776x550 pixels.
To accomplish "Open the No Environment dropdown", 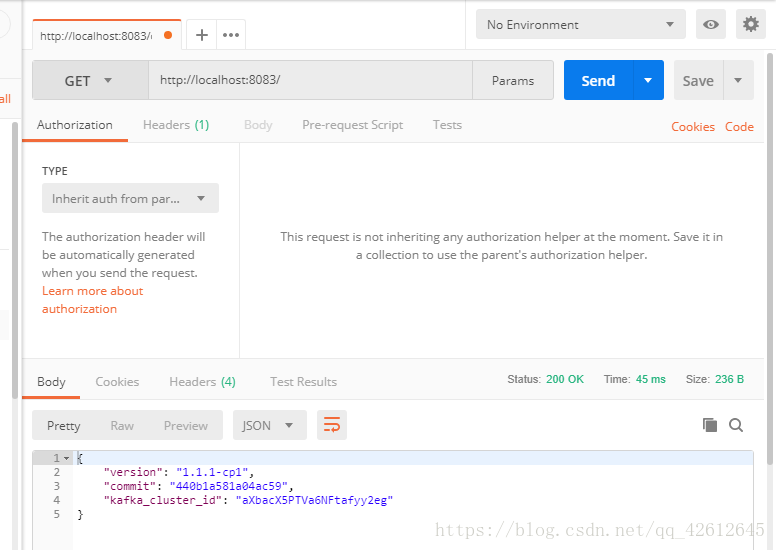I will (x=581, y=24).
